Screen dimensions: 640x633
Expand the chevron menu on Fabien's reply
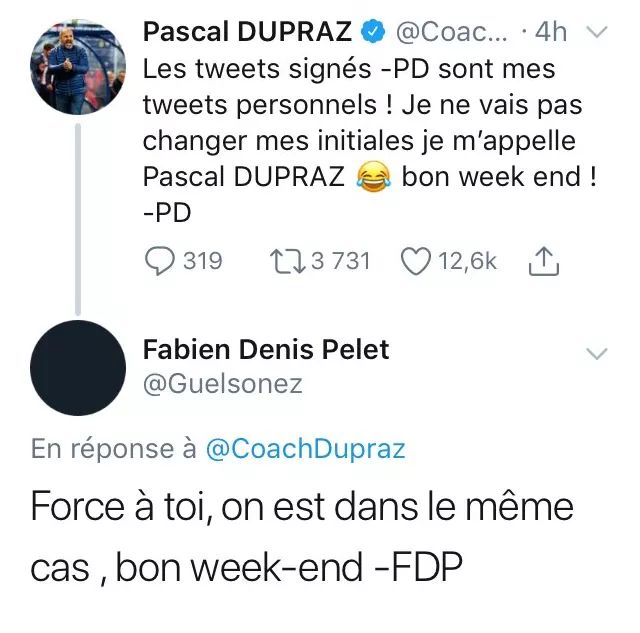click(x=596, y=353)
